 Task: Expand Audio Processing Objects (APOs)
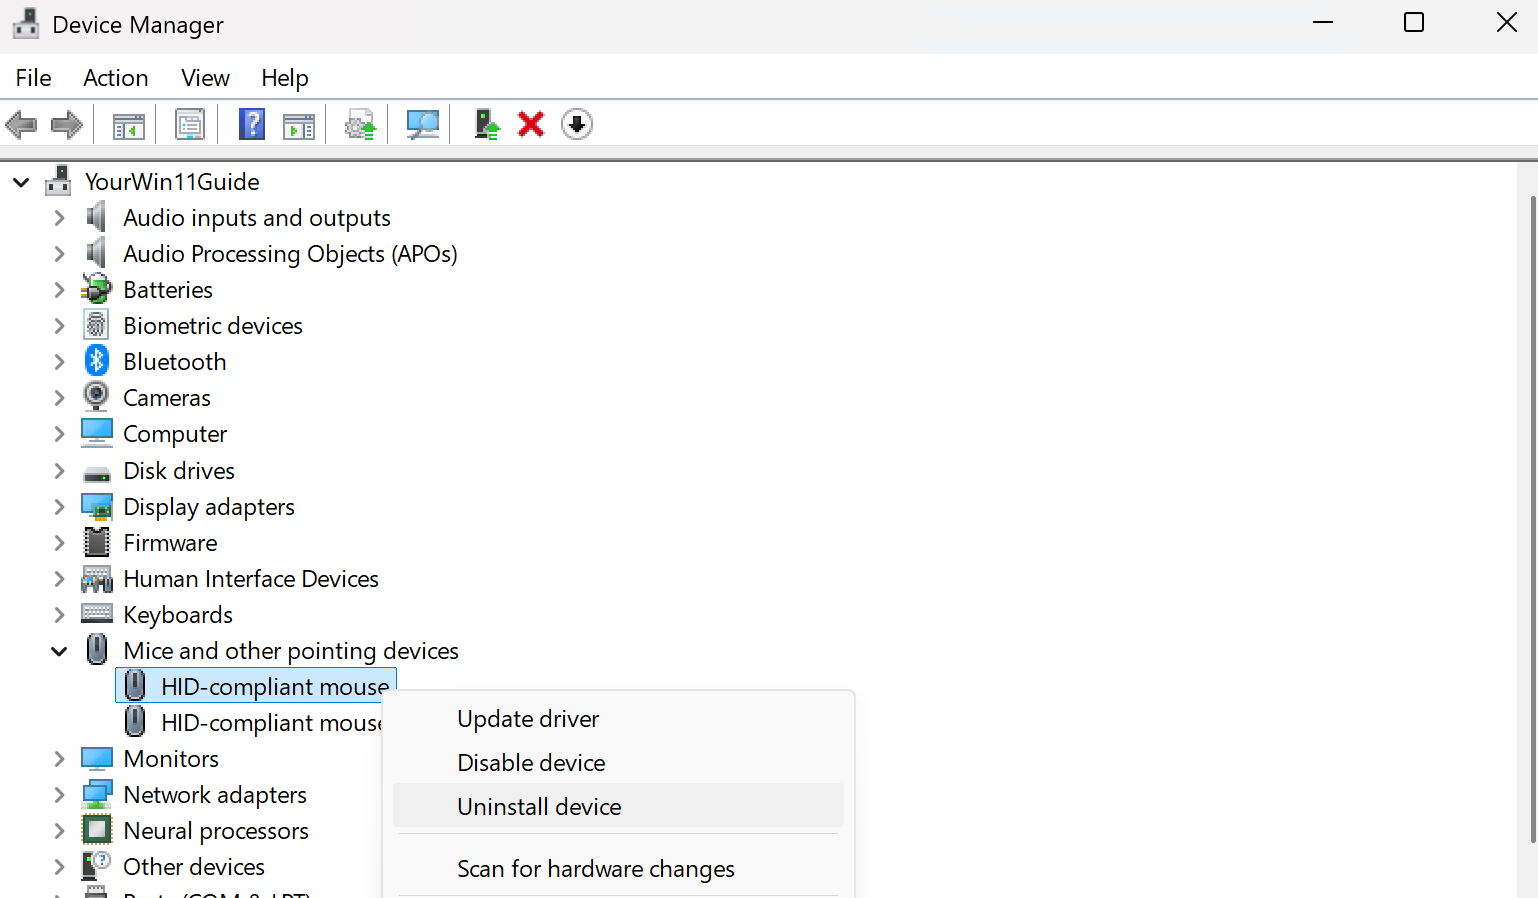click(59, 254)
